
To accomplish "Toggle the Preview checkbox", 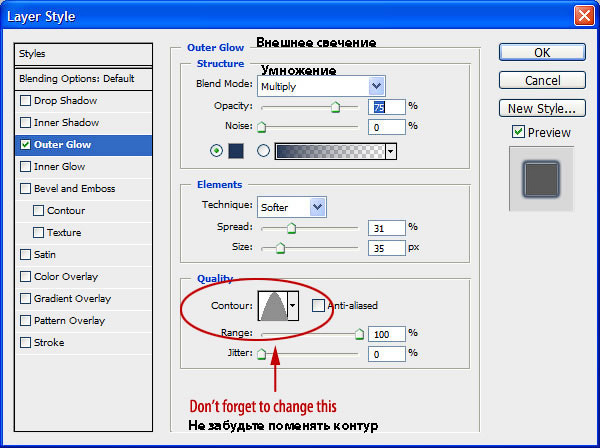I will coord(518,132).
